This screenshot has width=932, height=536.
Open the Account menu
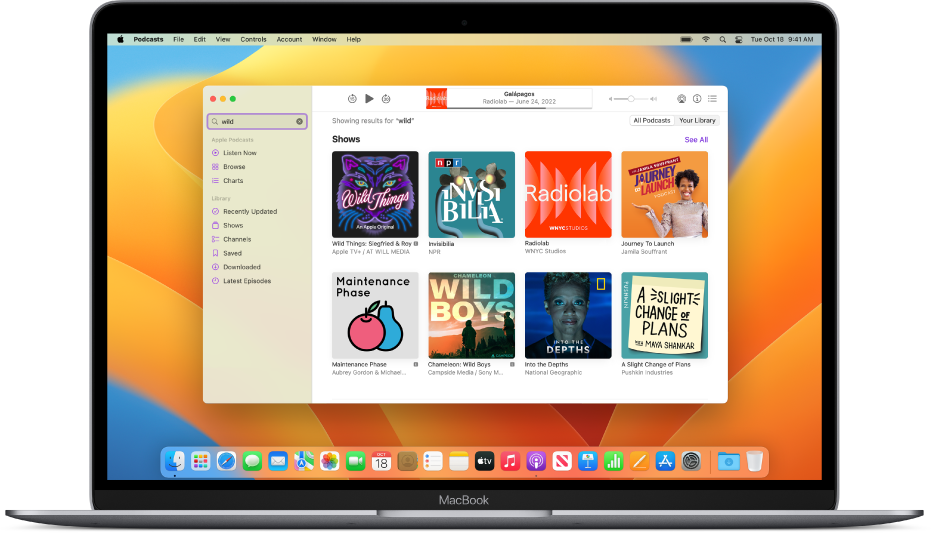[x=289, y=39]
